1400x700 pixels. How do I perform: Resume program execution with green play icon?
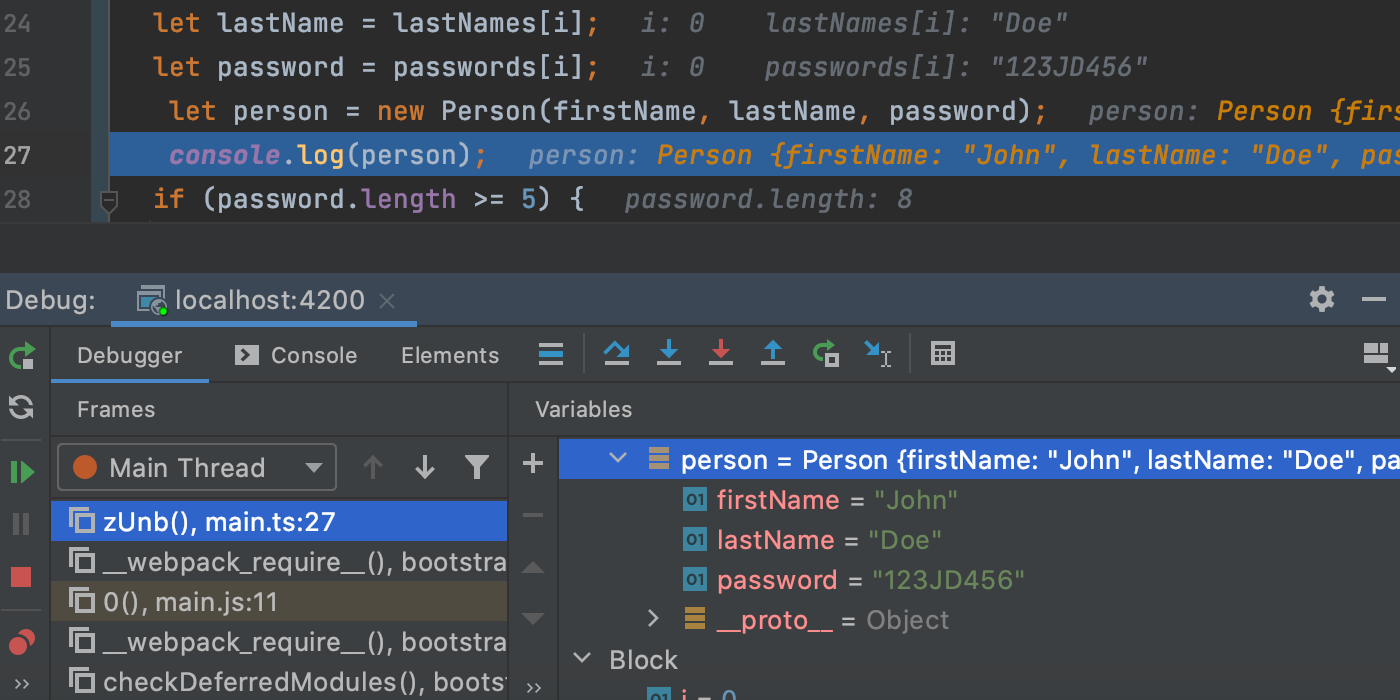click(22, 471)
